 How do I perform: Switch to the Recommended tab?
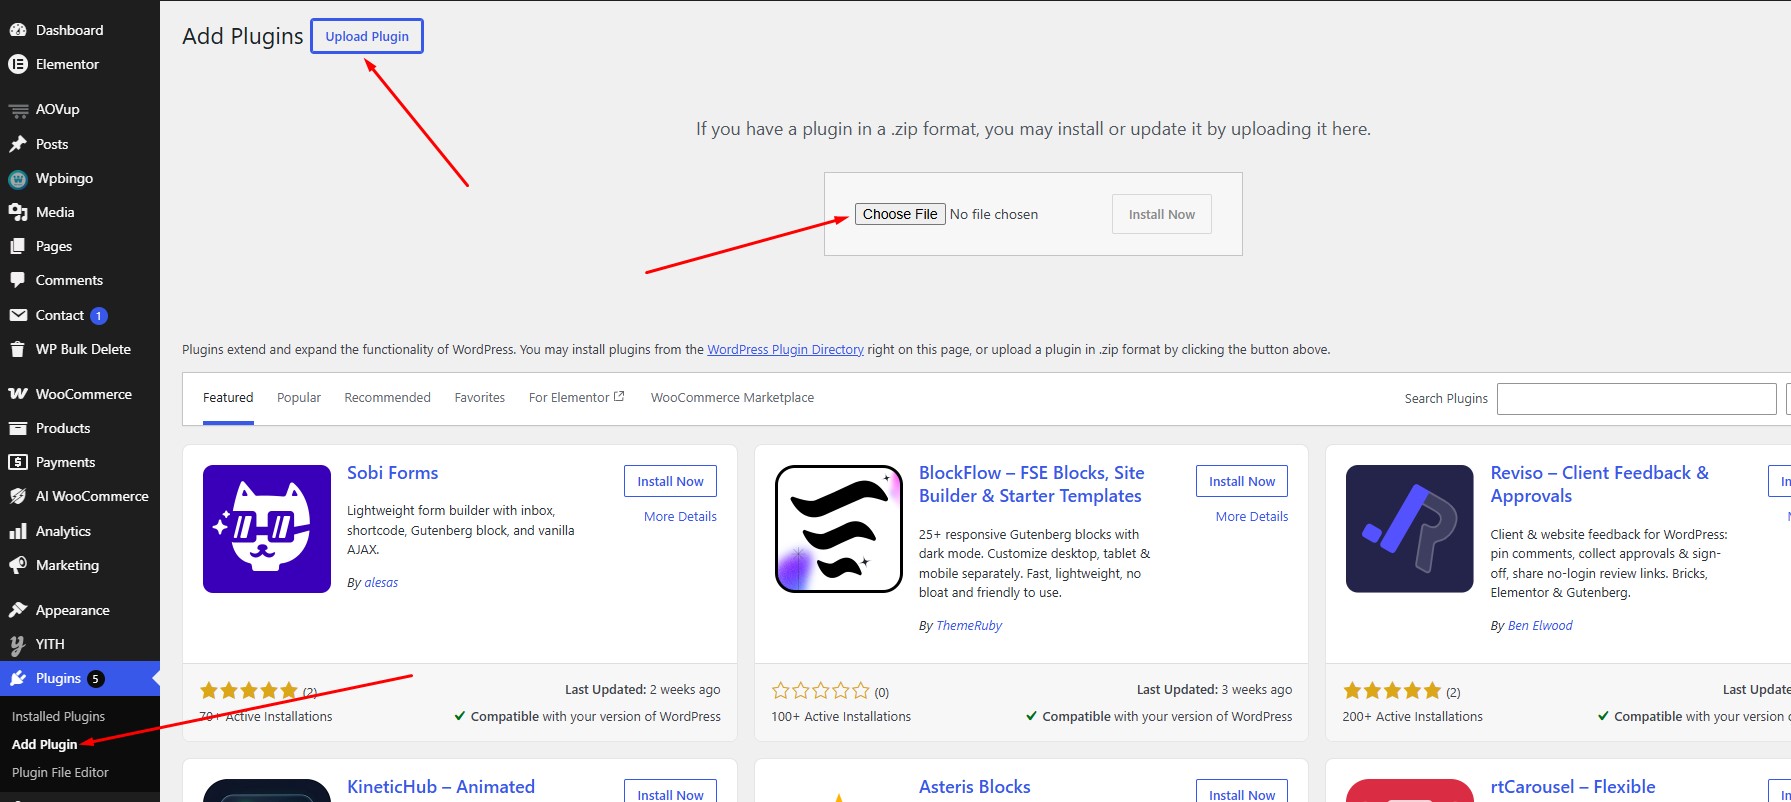(387, 397)
